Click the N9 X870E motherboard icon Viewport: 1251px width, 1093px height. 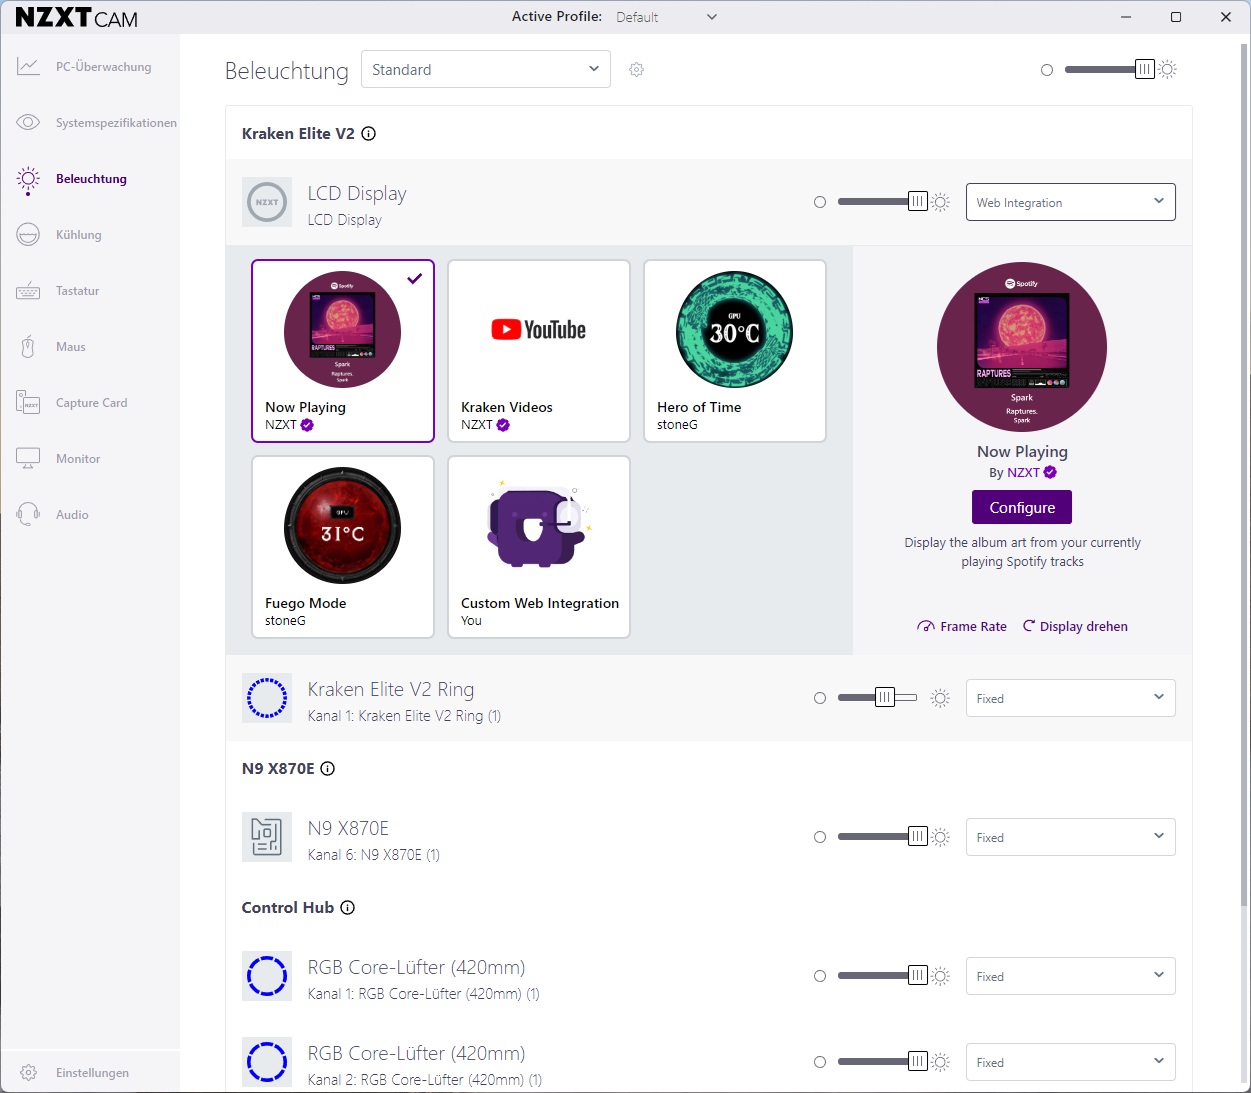[x=267, y=837]
